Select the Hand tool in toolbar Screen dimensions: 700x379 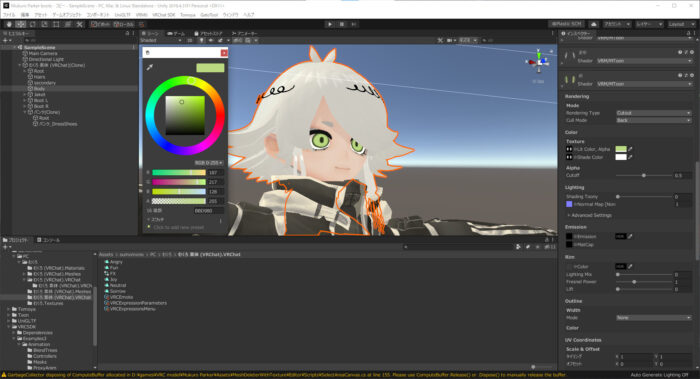tap(9, 24)
